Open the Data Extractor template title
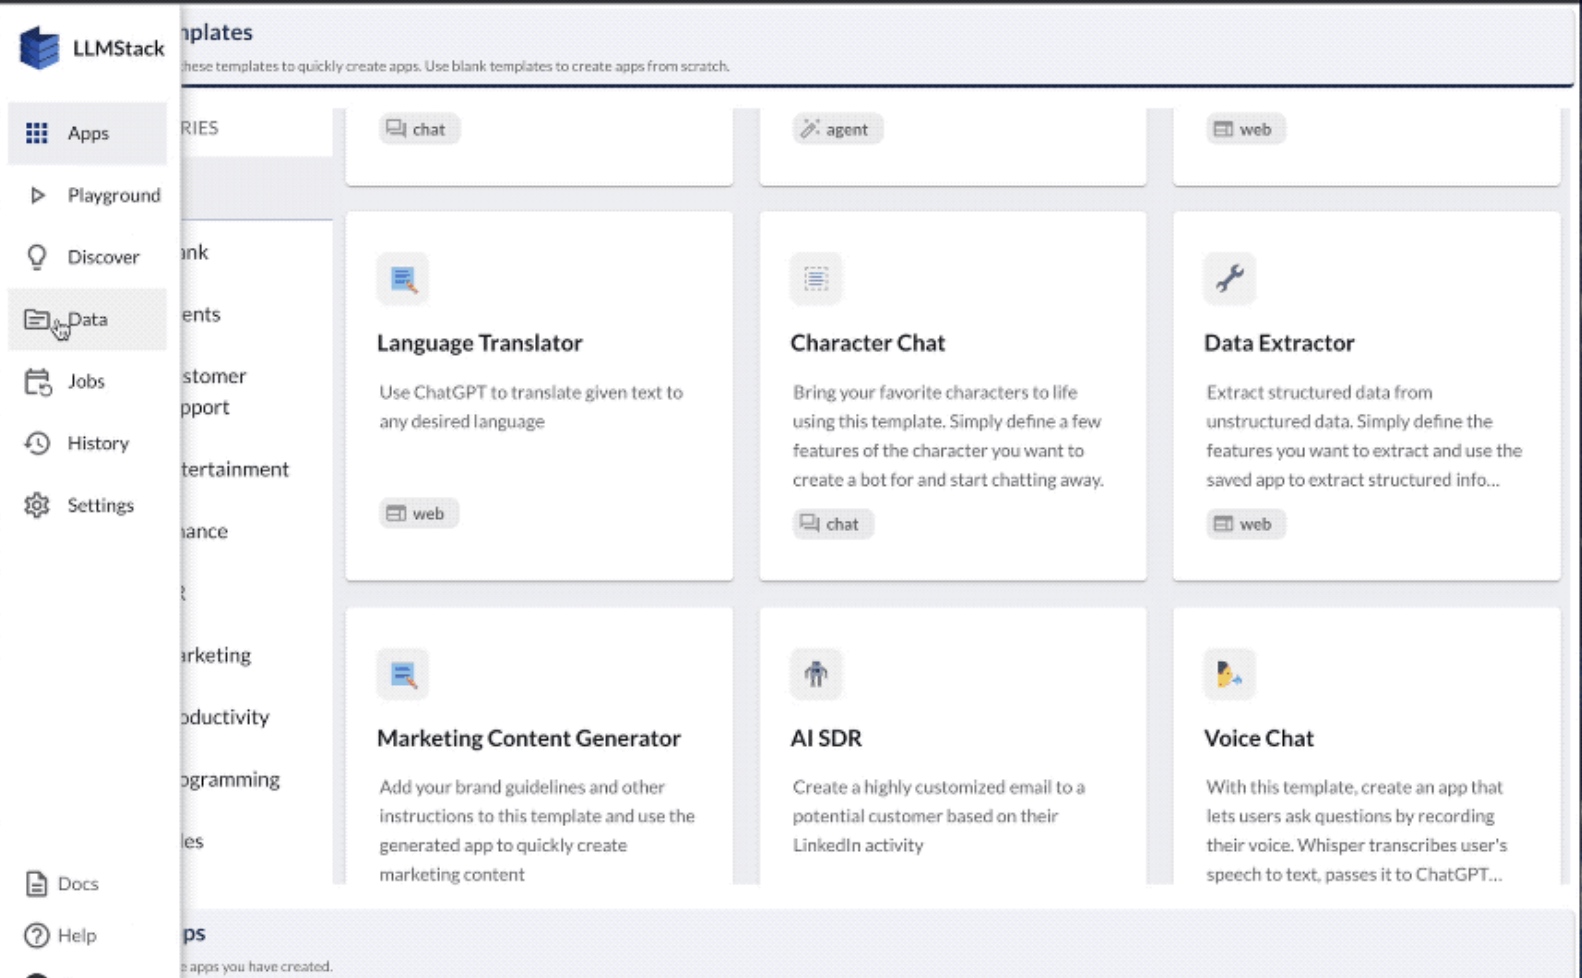This screenshot has width=1582, height=978. (1279, 343)
